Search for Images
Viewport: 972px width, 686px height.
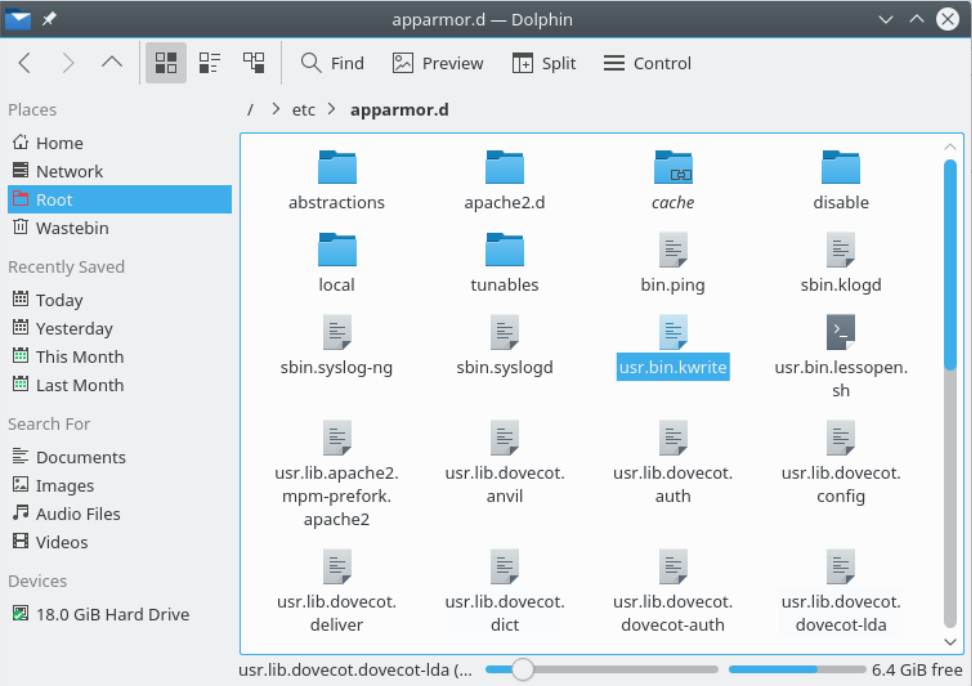pyautogui.click(x=120, y=486)
